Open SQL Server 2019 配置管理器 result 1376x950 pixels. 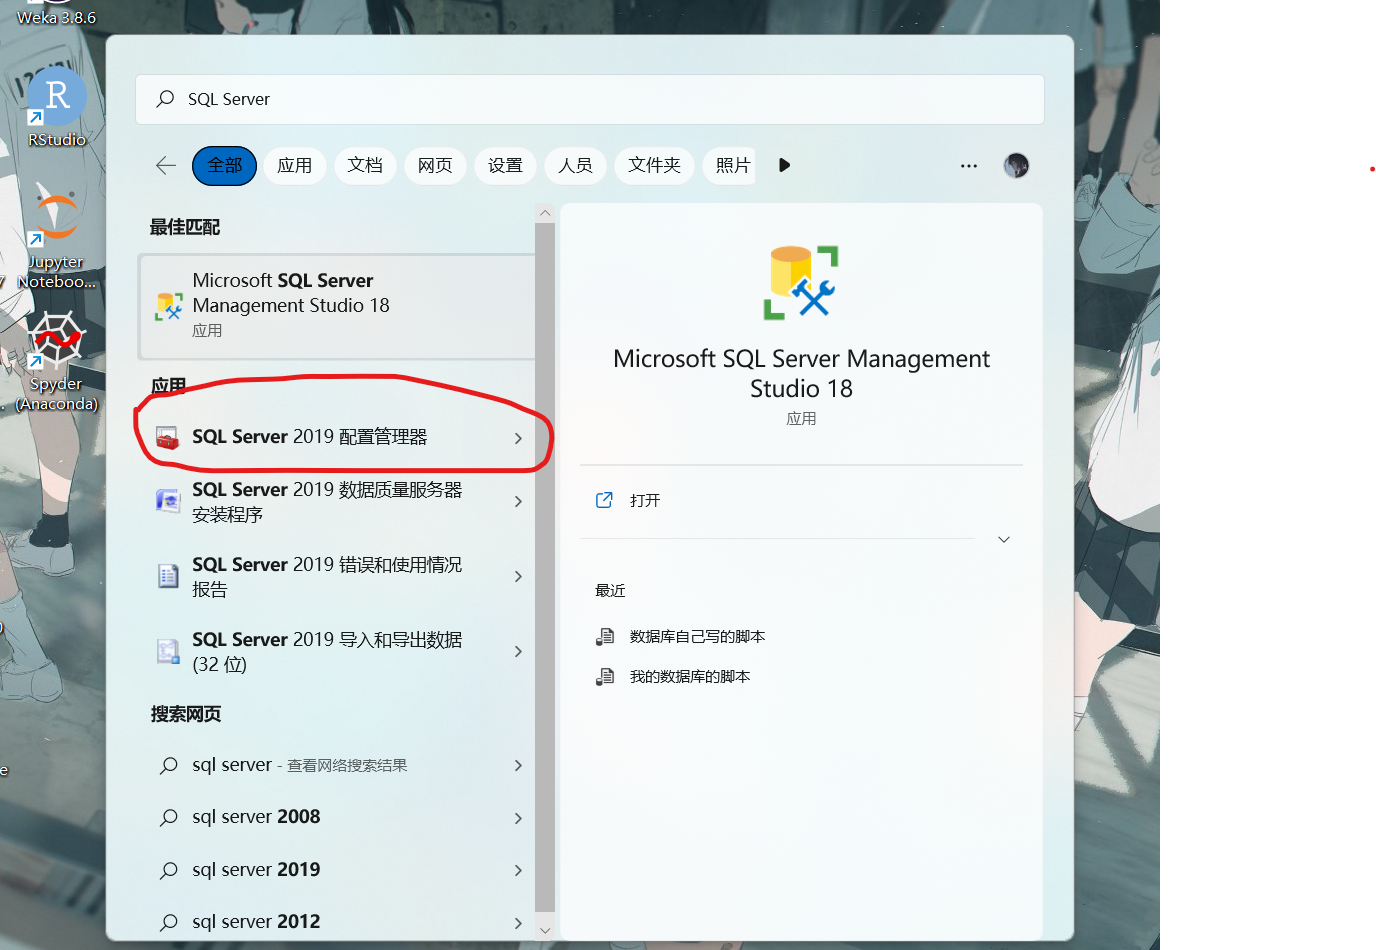[337, 437]
